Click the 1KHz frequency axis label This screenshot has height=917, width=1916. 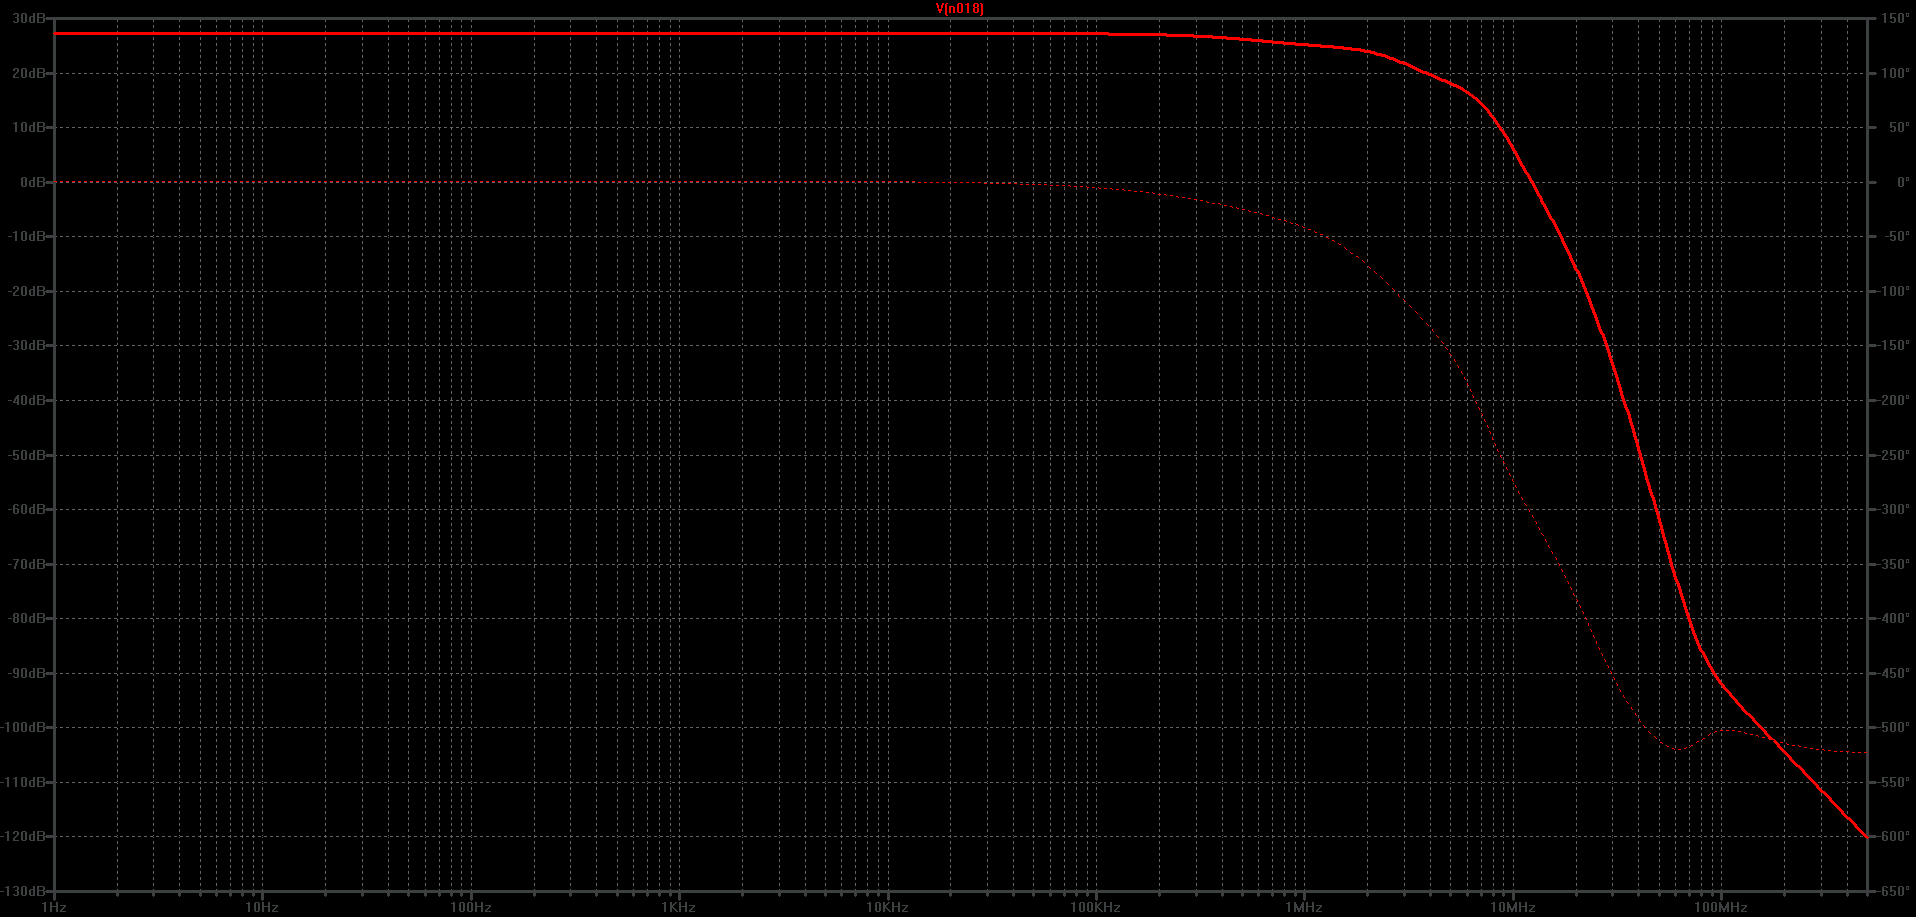tap(679, 907)
